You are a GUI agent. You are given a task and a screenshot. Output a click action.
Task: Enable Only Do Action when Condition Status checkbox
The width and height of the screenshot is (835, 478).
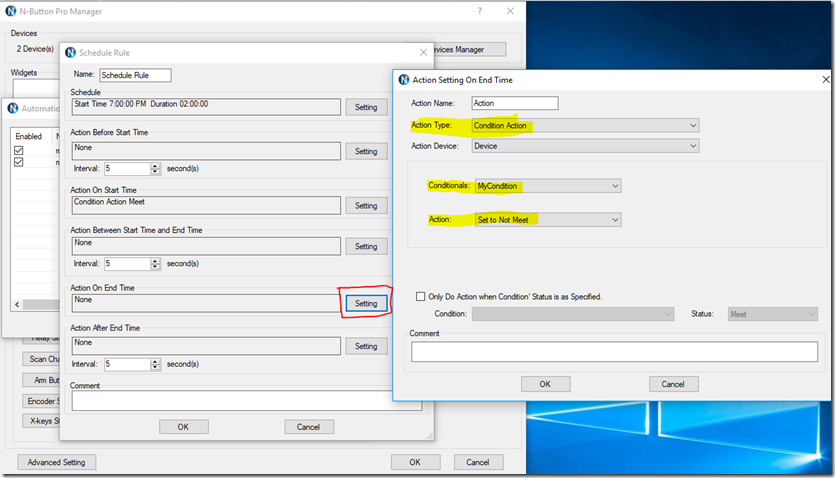(x=421, y=296)
